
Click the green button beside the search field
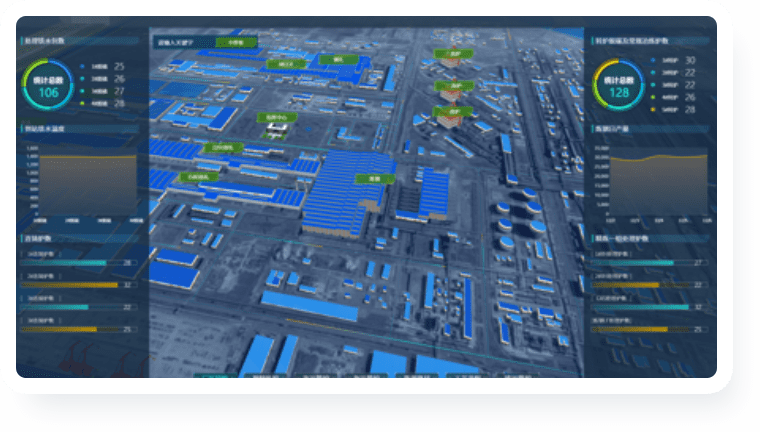[236, 43]
